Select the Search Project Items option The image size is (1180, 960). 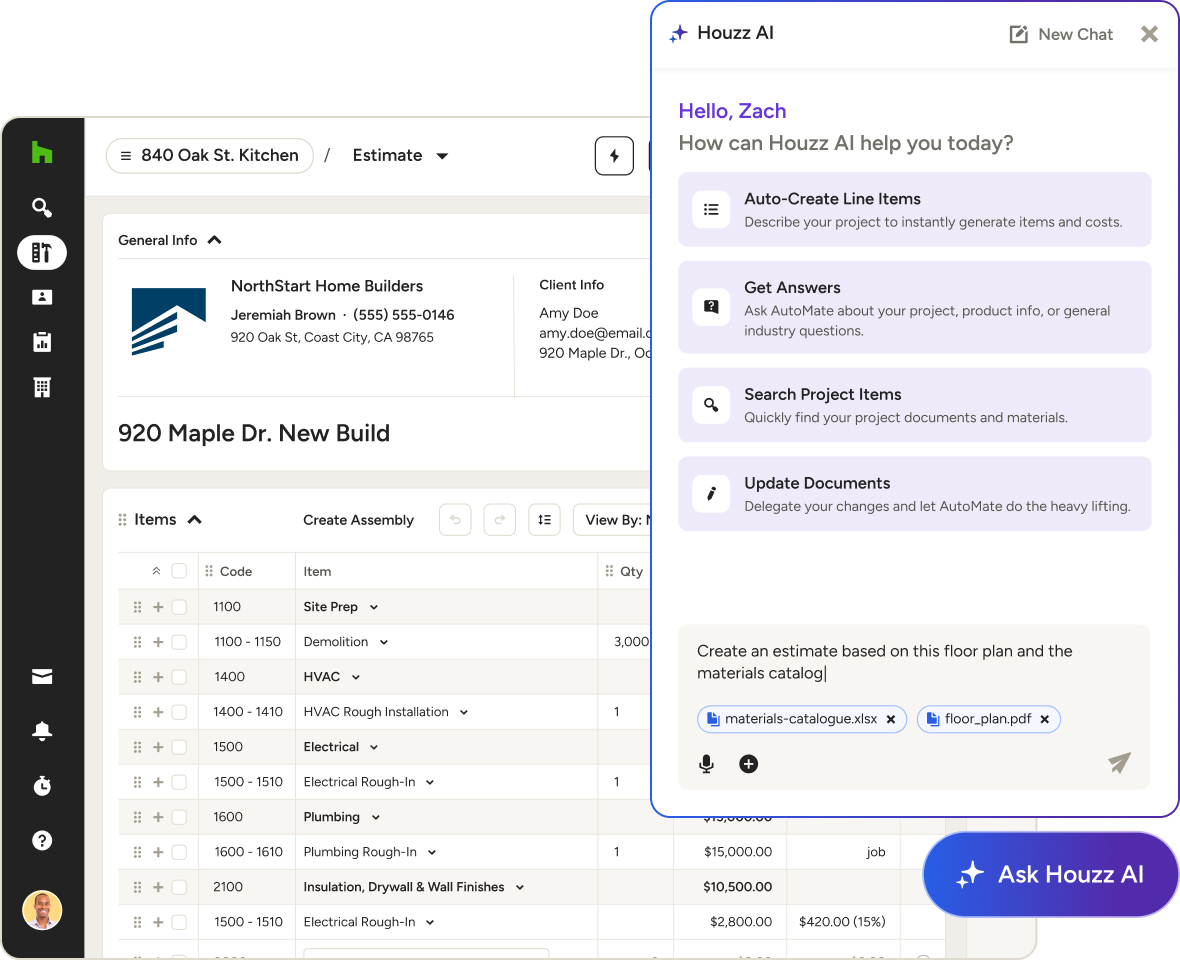914,405
